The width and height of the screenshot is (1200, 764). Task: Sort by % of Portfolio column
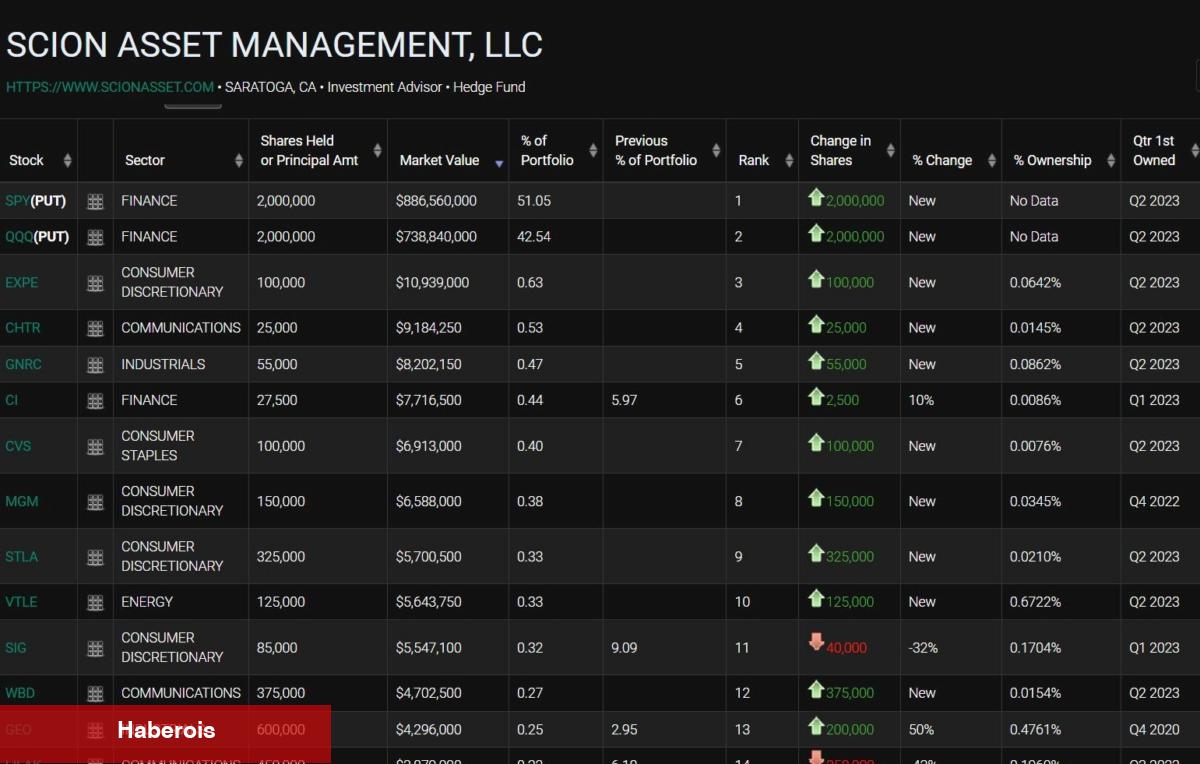click(x=593, y=151)
